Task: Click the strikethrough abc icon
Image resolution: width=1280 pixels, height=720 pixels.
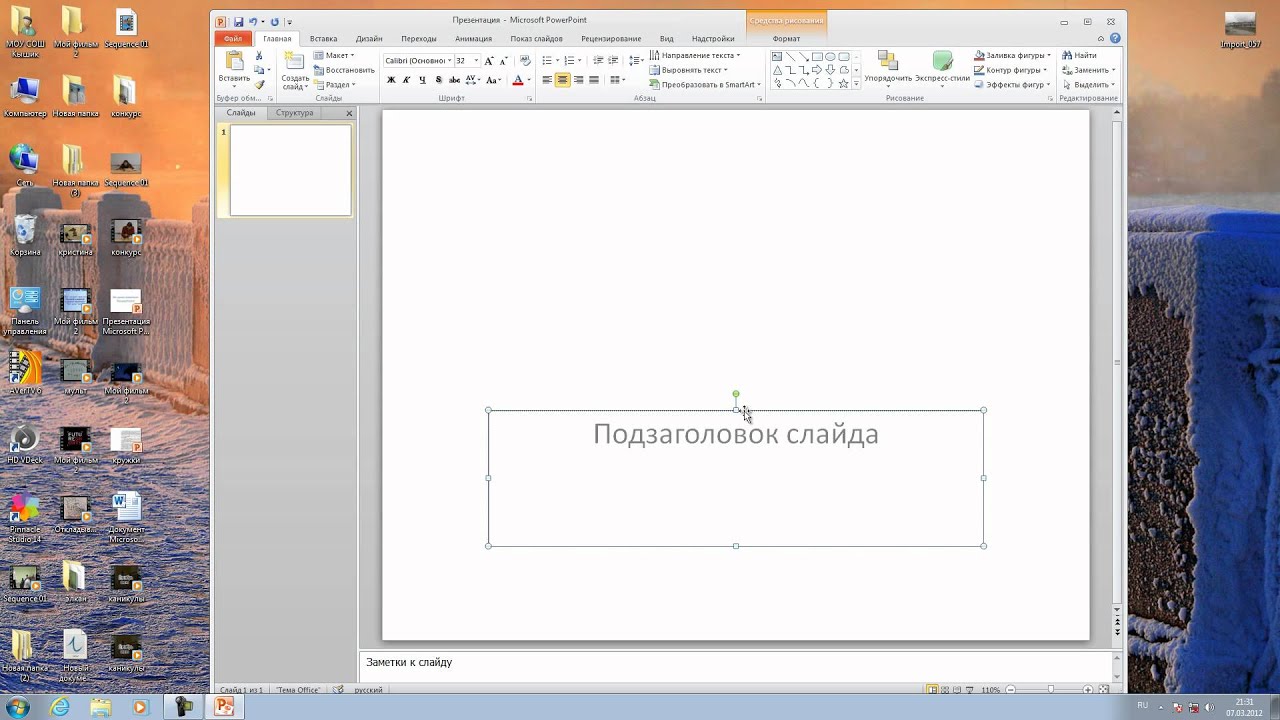Action: click(454, 80)
